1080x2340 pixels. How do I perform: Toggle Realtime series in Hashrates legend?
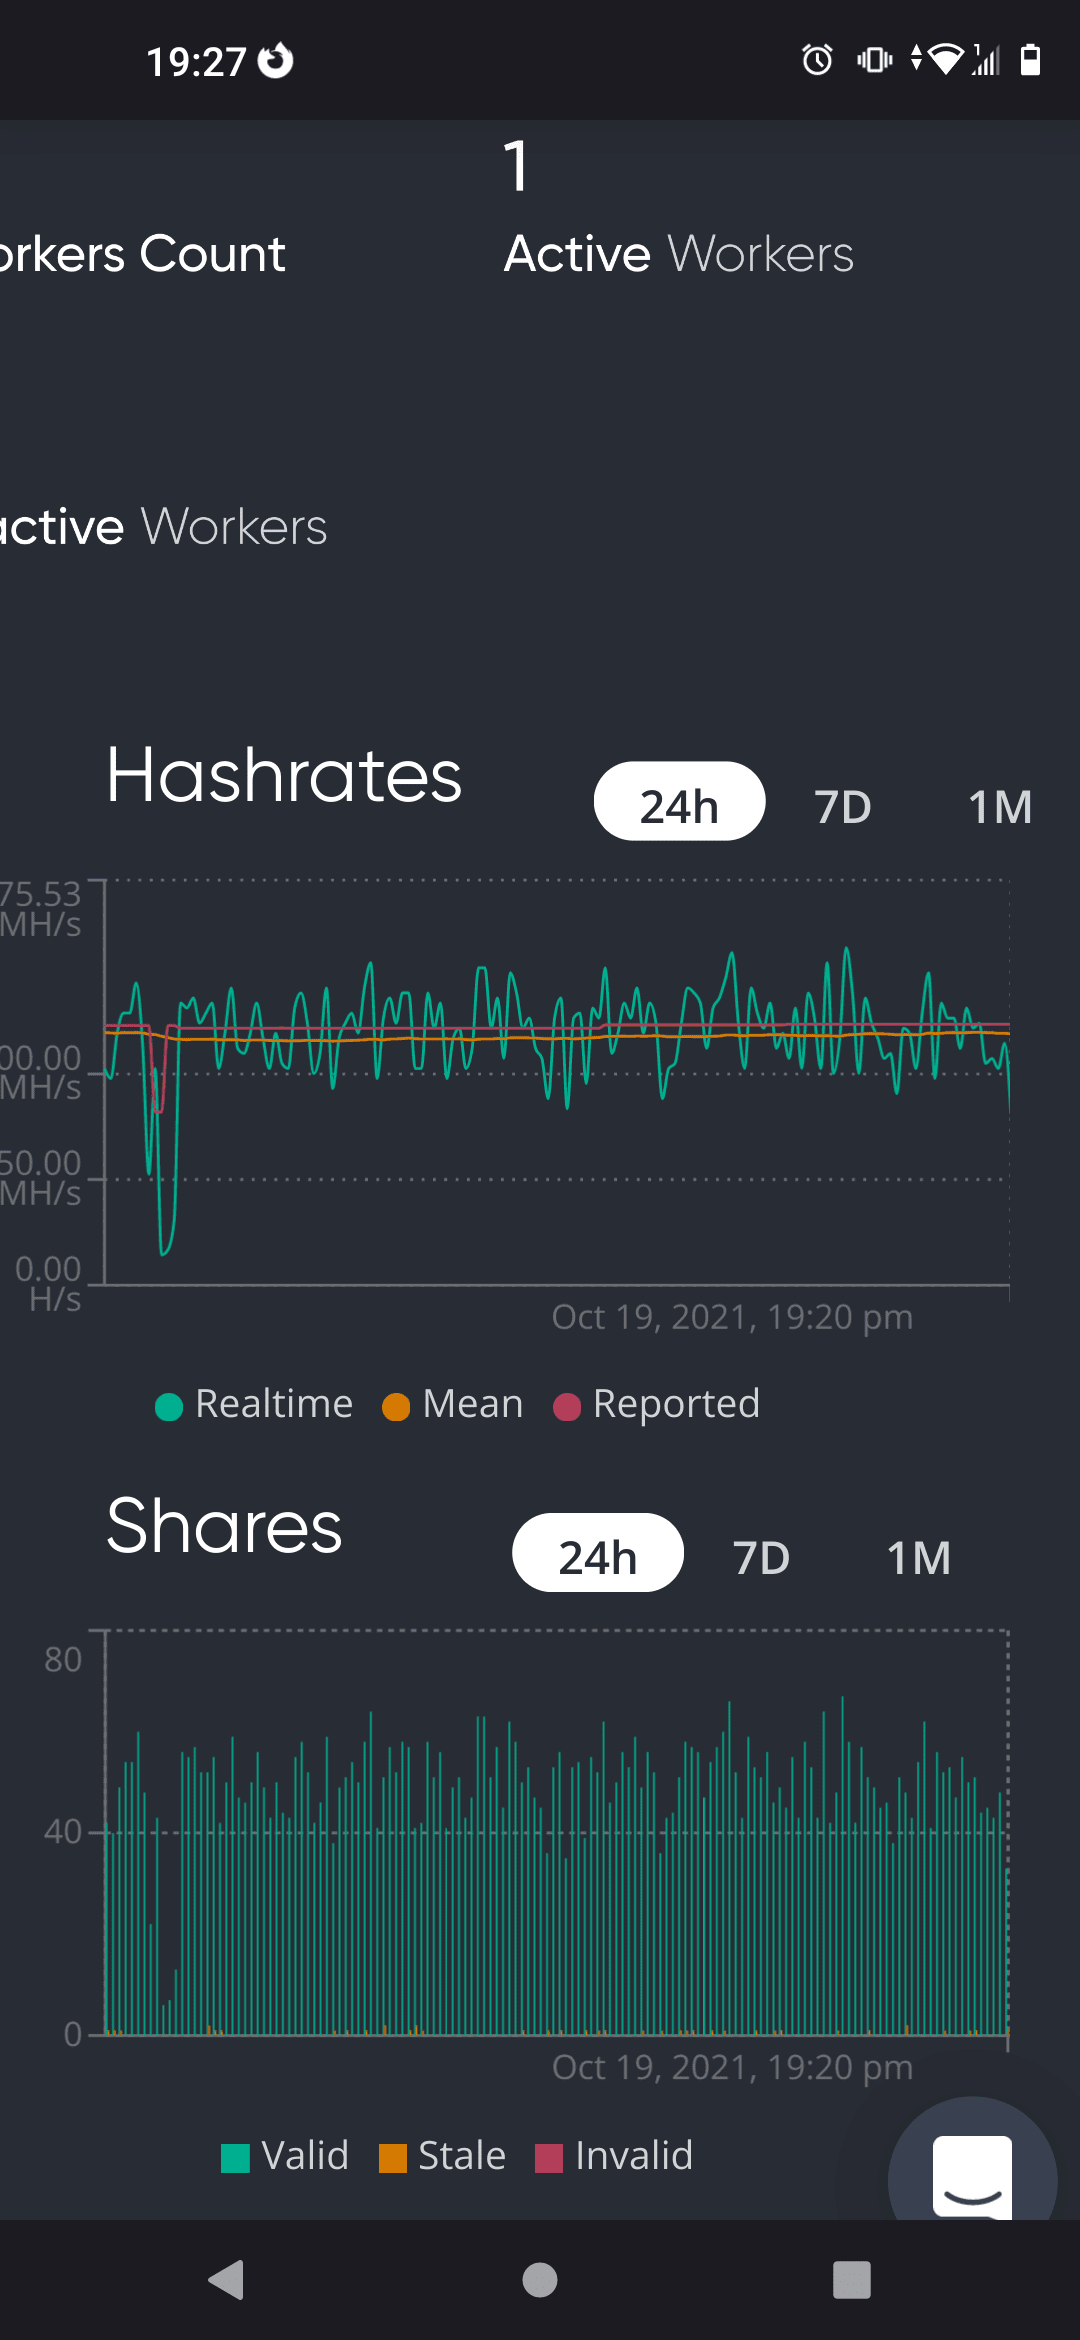coord(254,1404)
